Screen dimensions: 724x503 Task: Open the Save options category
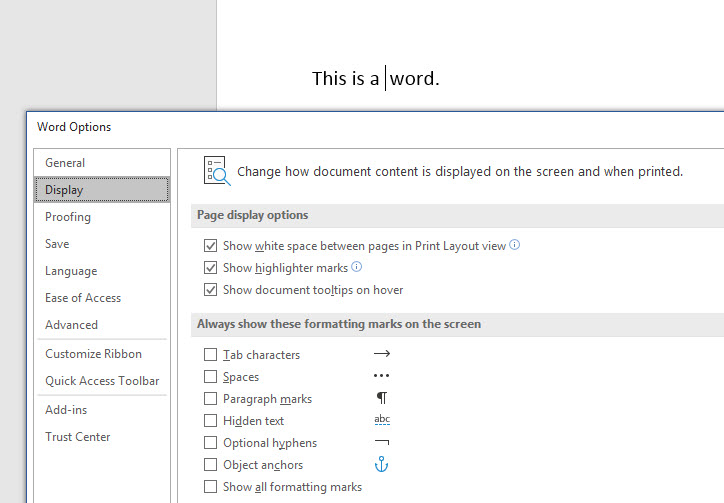point(102,244)
